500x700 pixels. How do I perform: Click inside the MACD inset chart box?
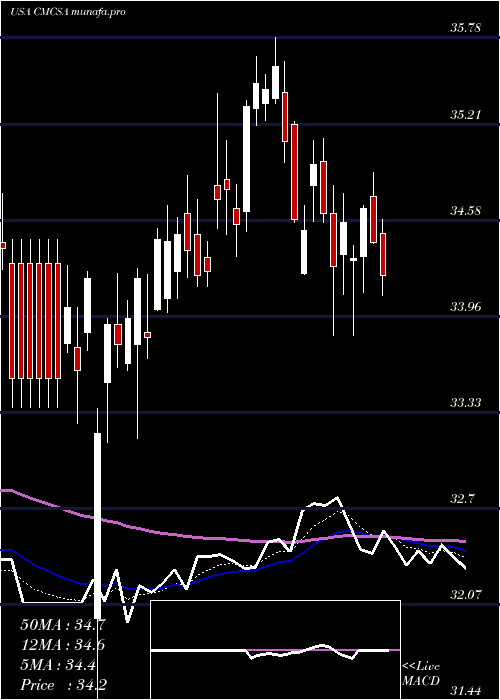coord(275,650)
